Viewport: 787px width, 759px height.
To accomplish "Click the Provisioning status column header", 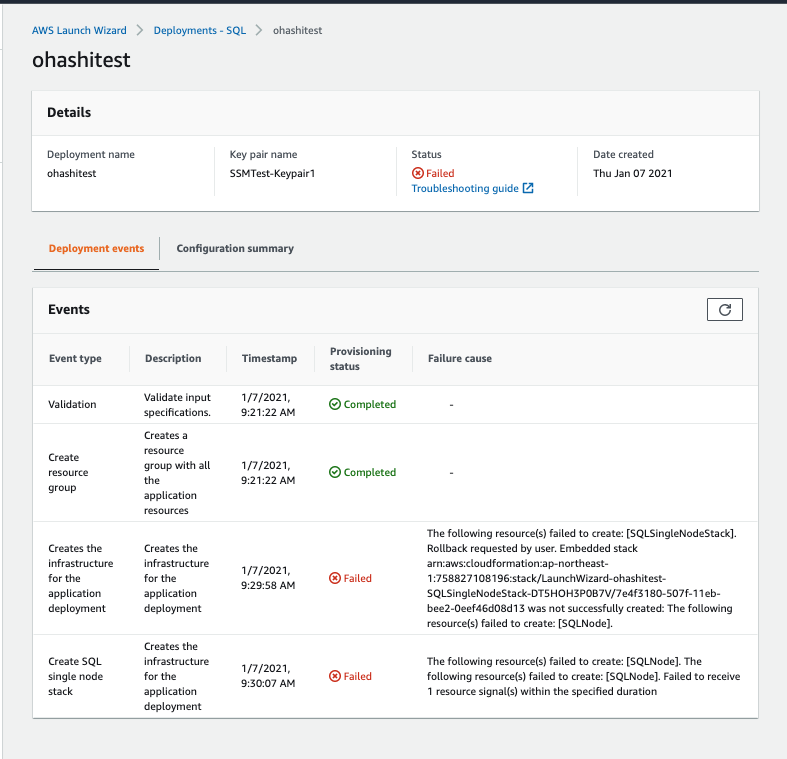I will click(x=360, y=359).
